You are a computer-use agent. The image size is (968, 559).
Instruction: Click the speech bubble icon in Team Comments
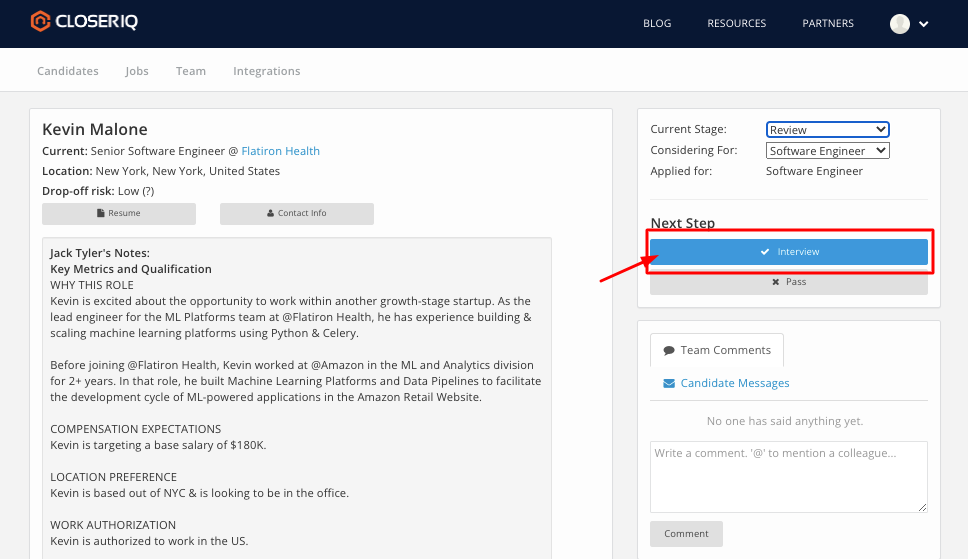click(668, 350)
